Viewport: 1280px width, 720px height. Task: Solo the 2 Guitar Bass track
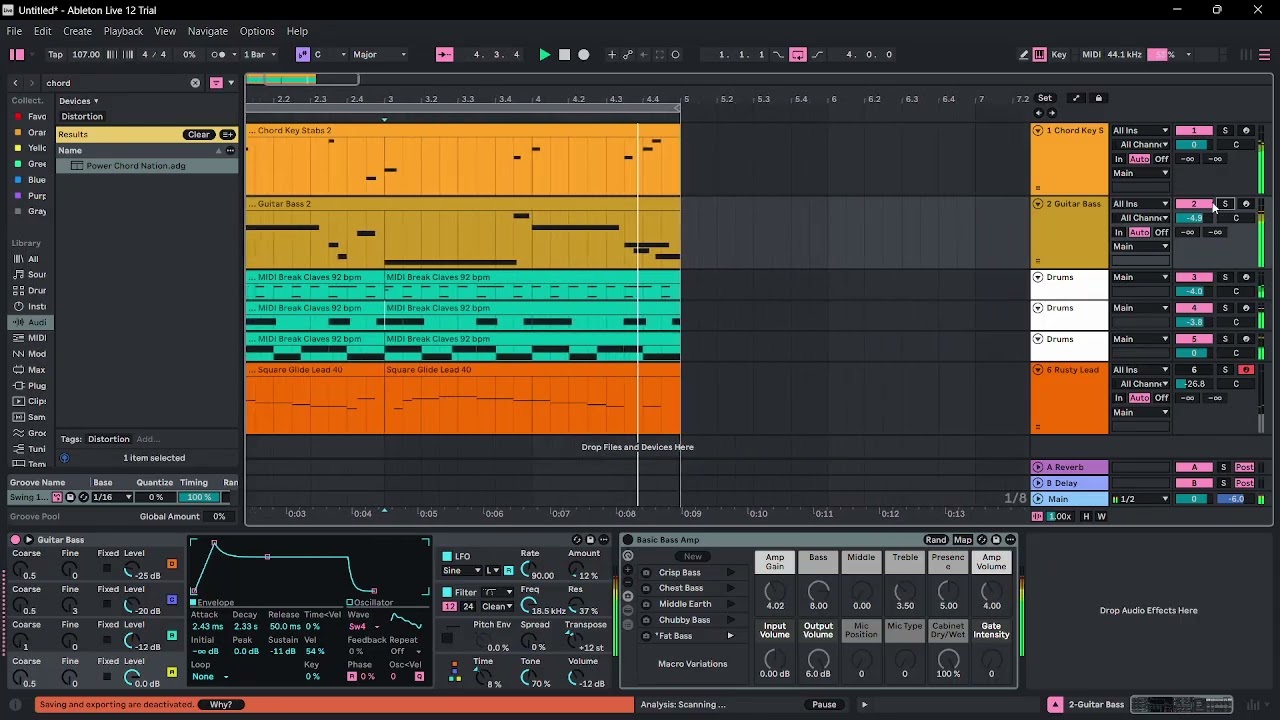click(x=1225, y=204)
